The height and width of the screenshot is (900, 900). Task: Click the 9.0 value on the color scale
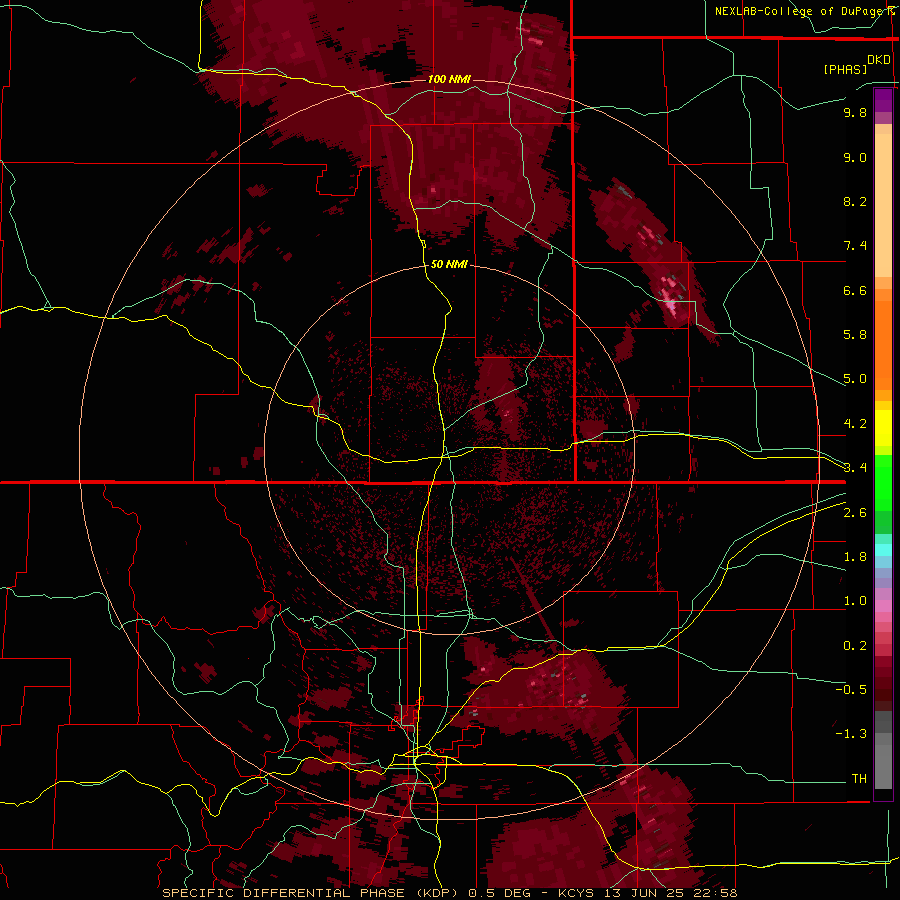tap(855, 157)
